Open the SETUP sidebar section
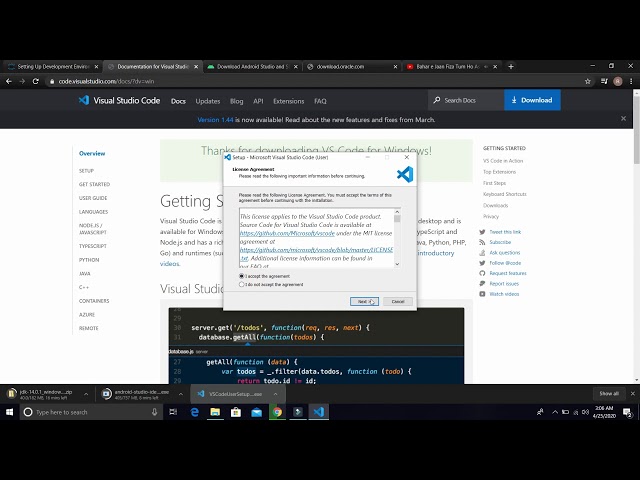Screen dimensions: 640x480 click(86, 171)
